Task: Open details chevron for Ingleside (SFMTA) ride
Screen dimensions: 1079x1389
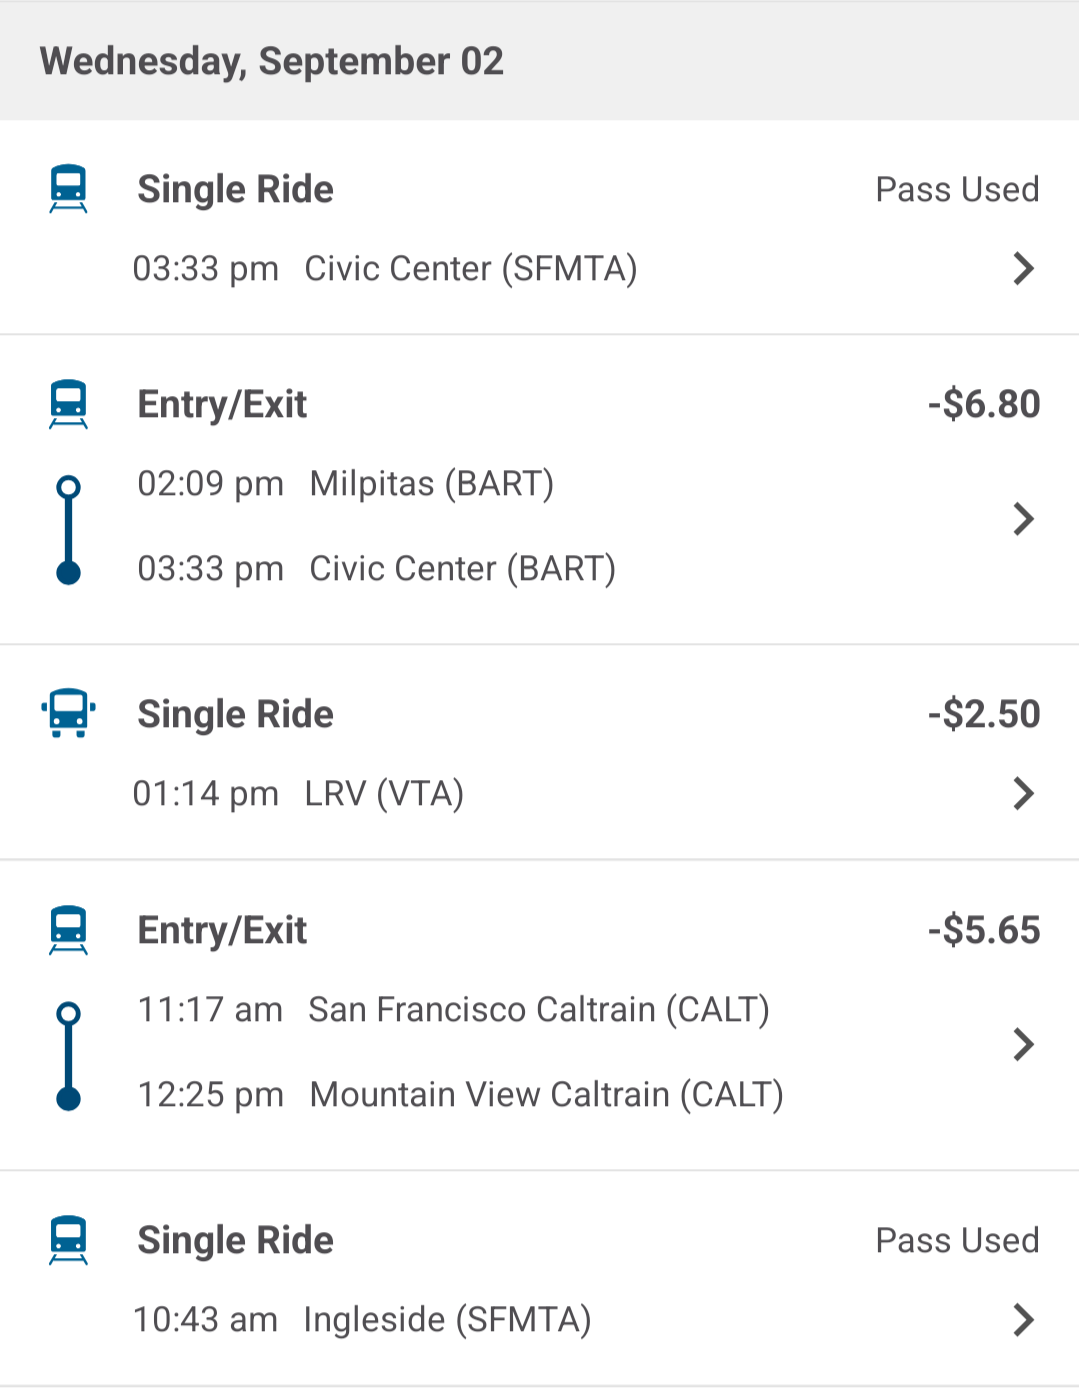Action: click(1023, 1319)
